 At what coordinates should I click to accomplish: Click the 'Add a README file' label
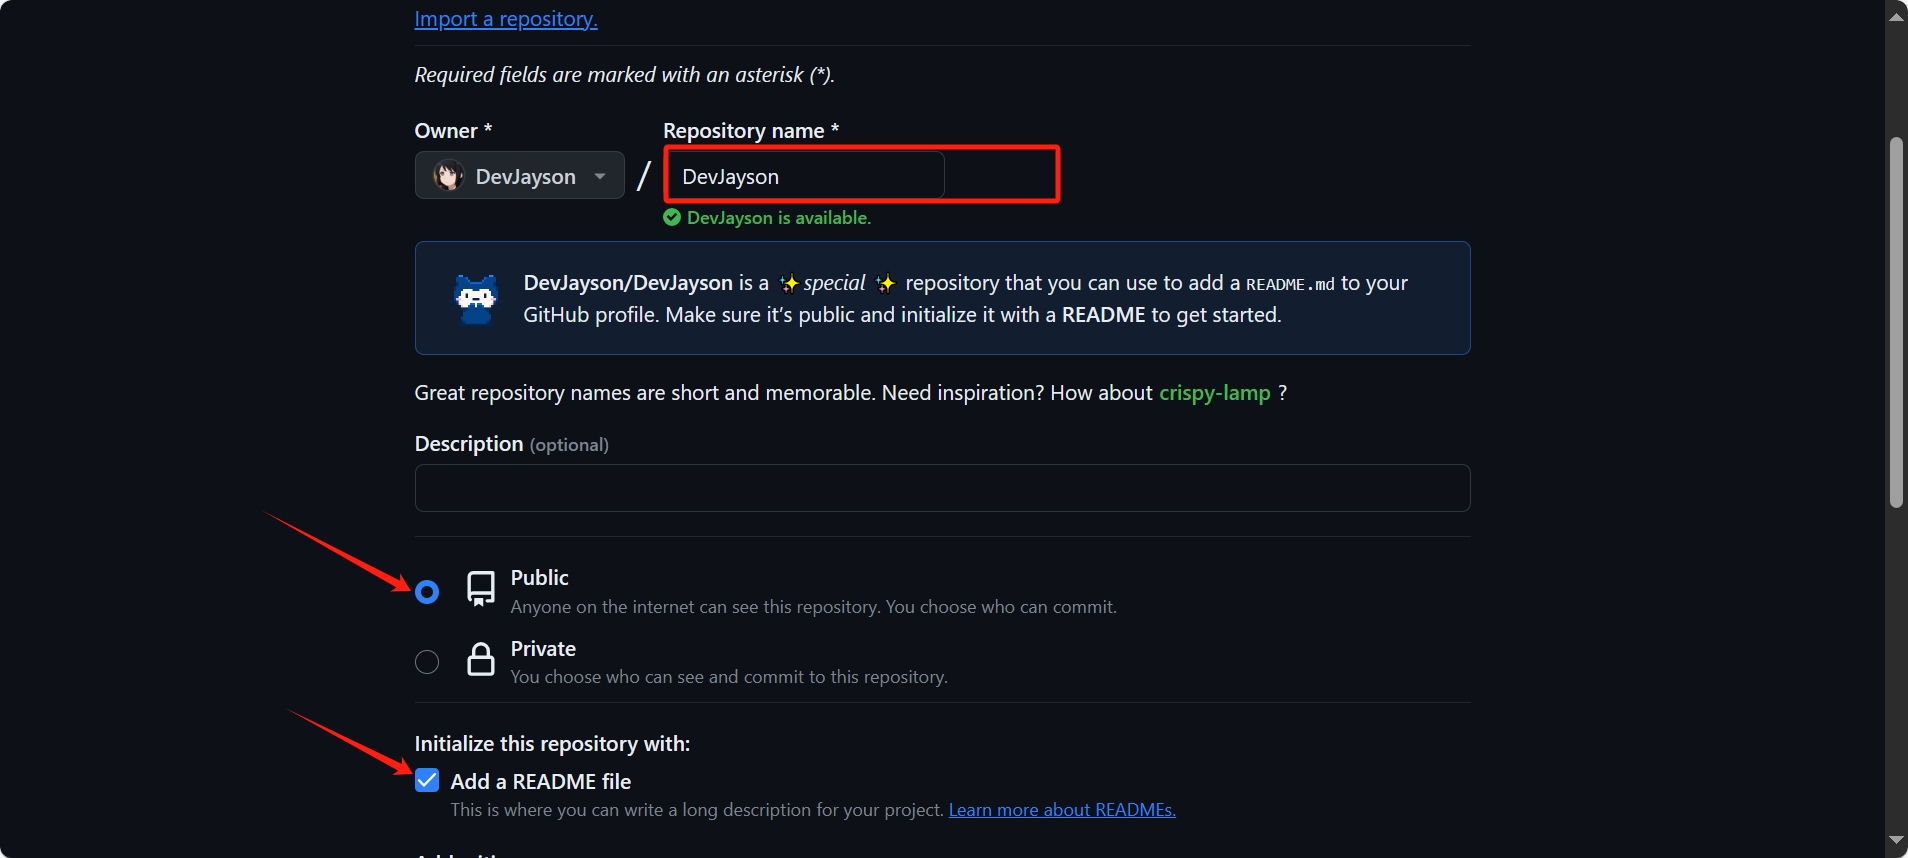coord(541,782)
